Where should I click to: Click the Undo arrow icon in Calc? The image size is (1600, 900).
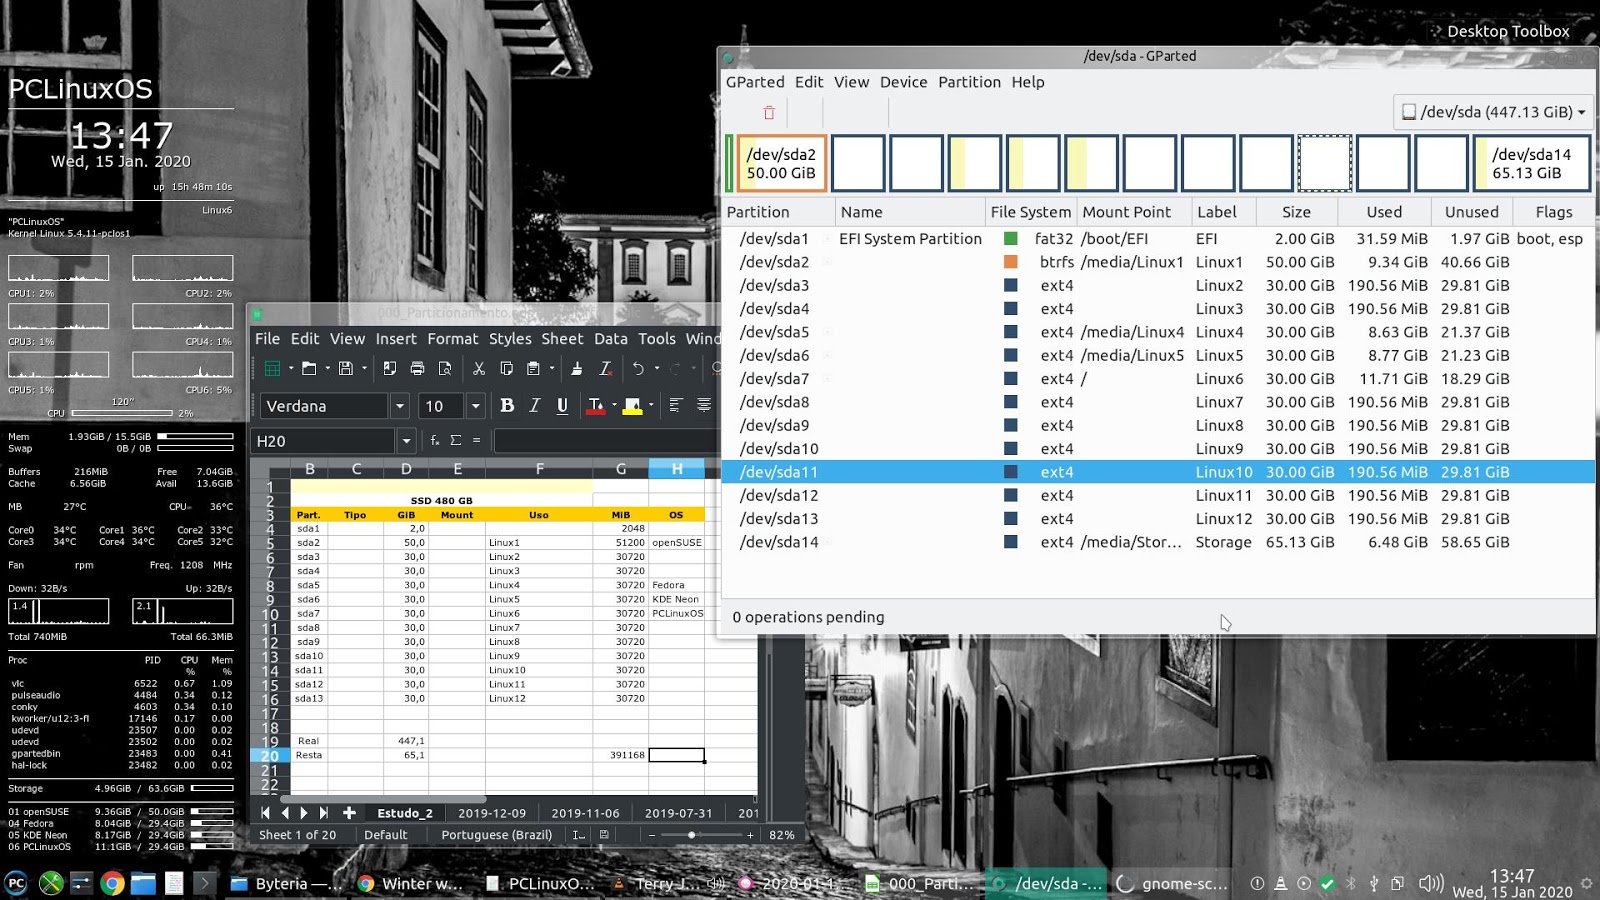pyautogui.click(x=639, y=369)
